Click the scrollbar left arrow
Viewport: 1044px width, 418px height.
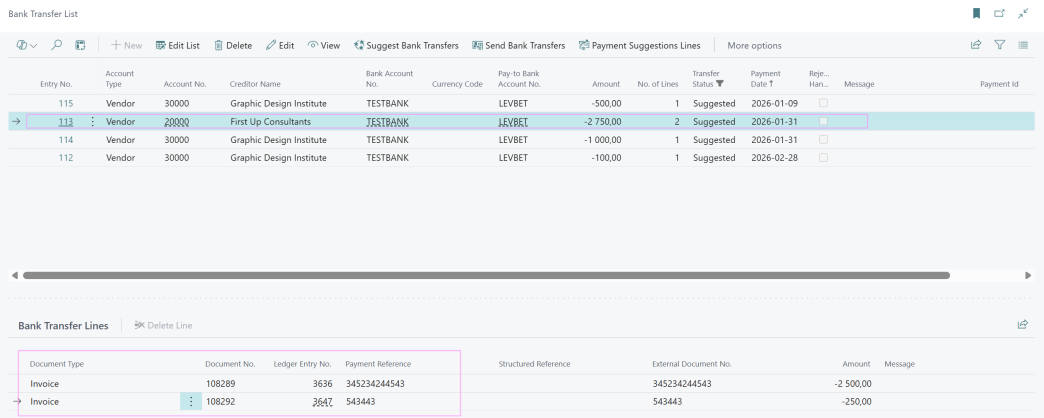click(x=15, y=275)
